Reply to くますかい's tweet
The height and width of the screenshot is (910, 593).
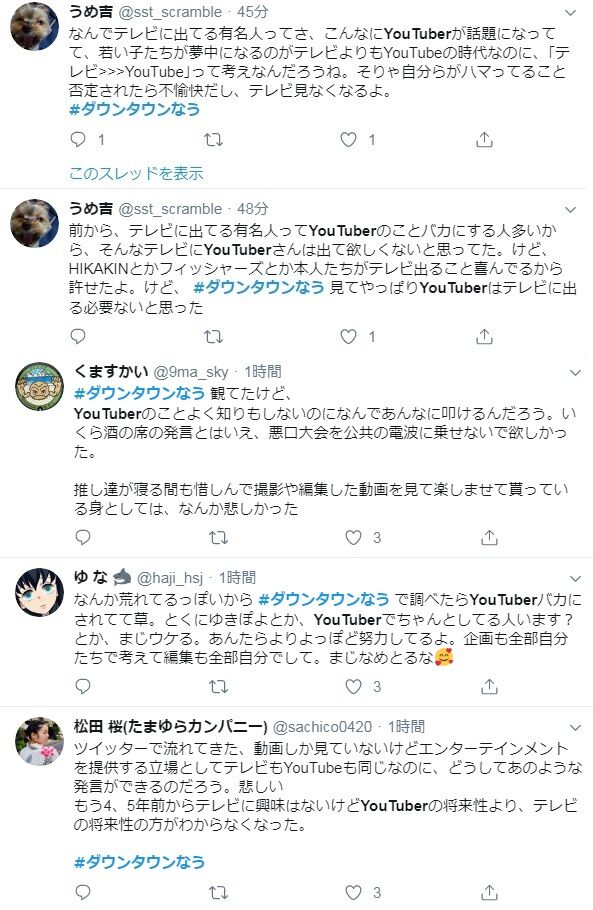point(83,538)
